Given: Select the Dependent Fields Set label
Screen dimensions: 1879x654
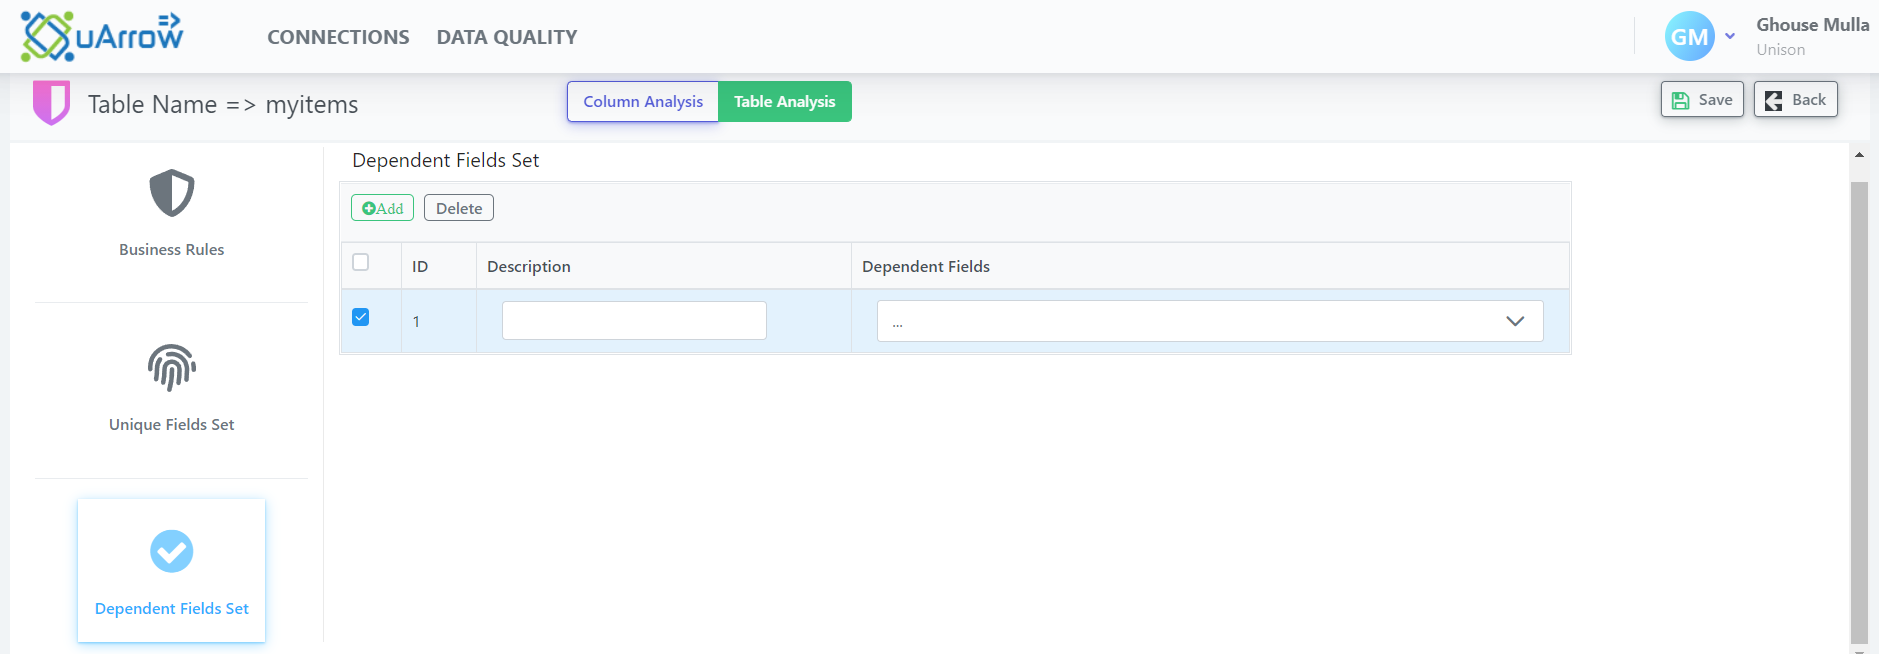Looking at the screenshot, I should pyautogui.click(x=172, y=609).
